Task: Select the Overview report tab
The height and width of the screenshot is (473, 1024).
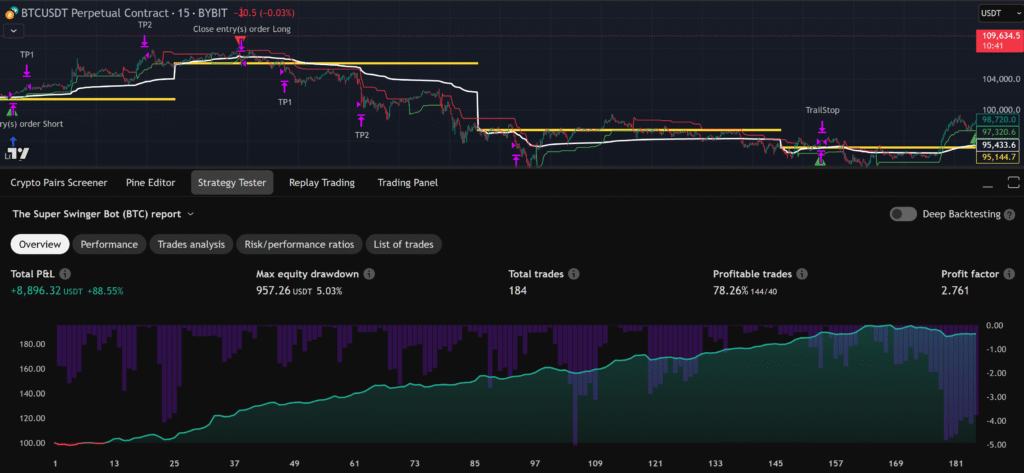Action: [x=40, y=244]
